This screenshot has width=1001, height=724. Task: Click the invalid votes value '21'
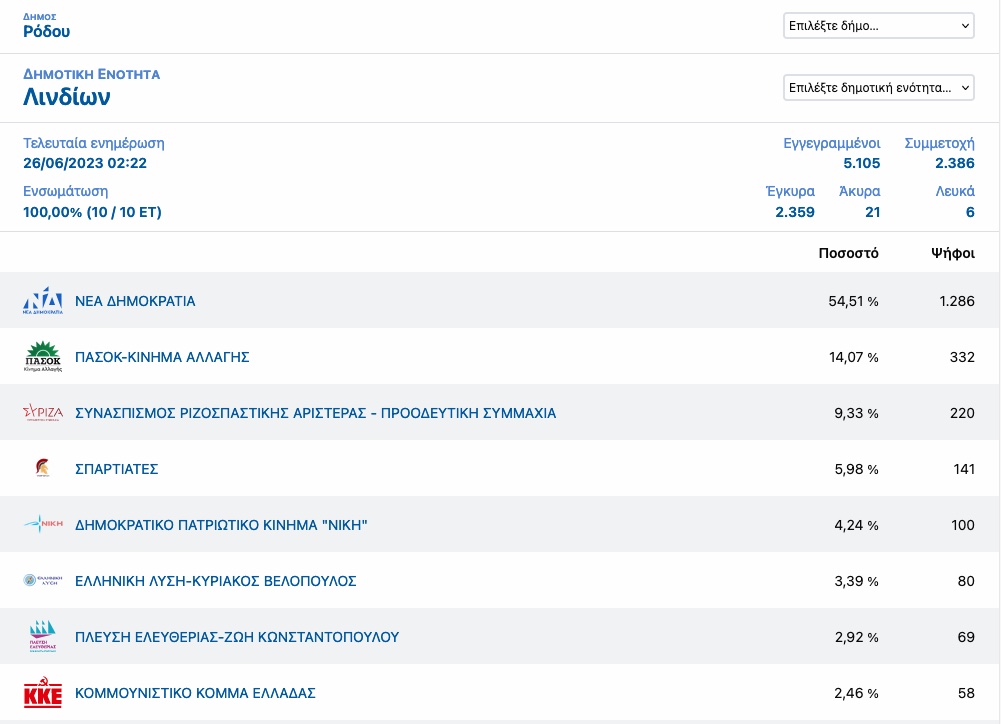[x=873, y=212]
